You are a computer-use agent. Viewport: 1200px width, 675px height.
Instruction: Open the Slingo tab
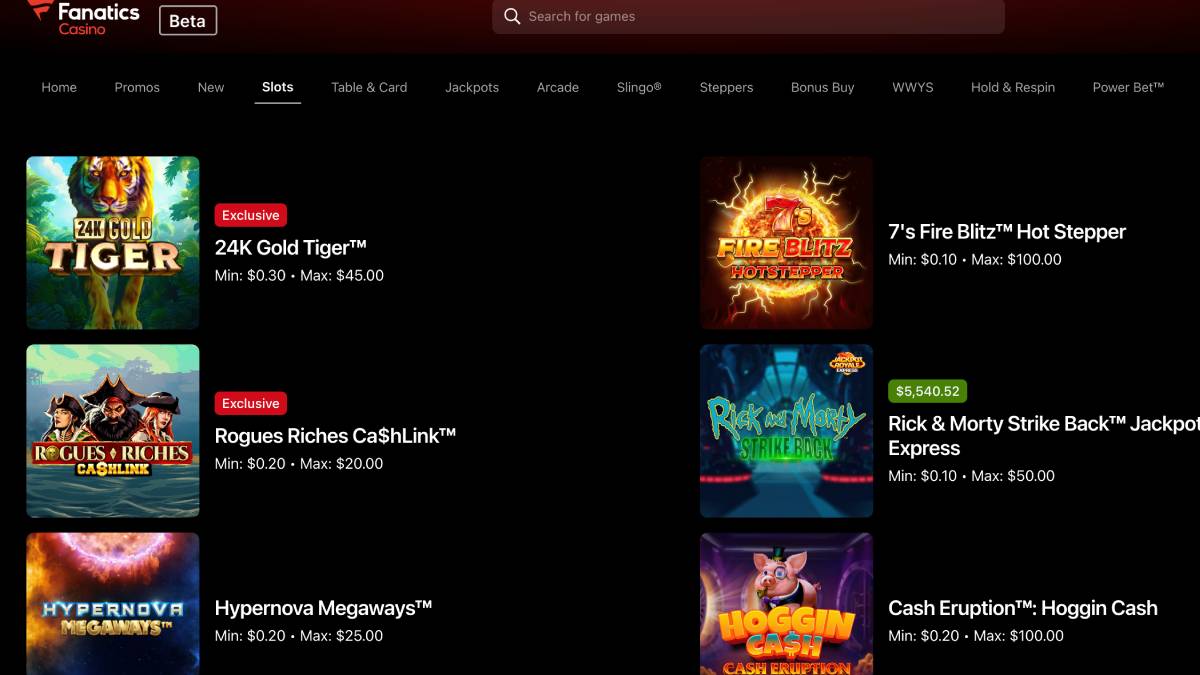tap(639, 87)
